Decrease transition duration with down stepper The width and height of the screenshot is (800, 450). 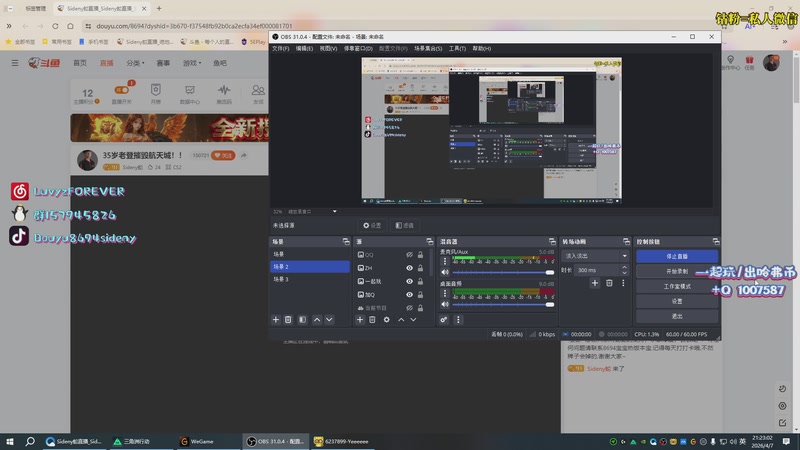point(624,273)
